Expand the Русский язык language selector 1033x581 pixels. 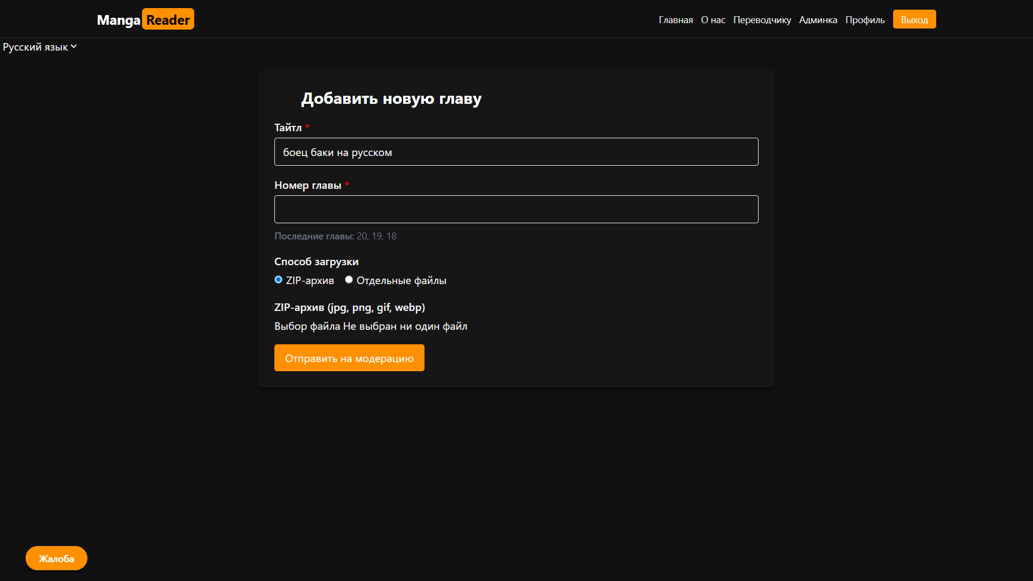point(40,47)
